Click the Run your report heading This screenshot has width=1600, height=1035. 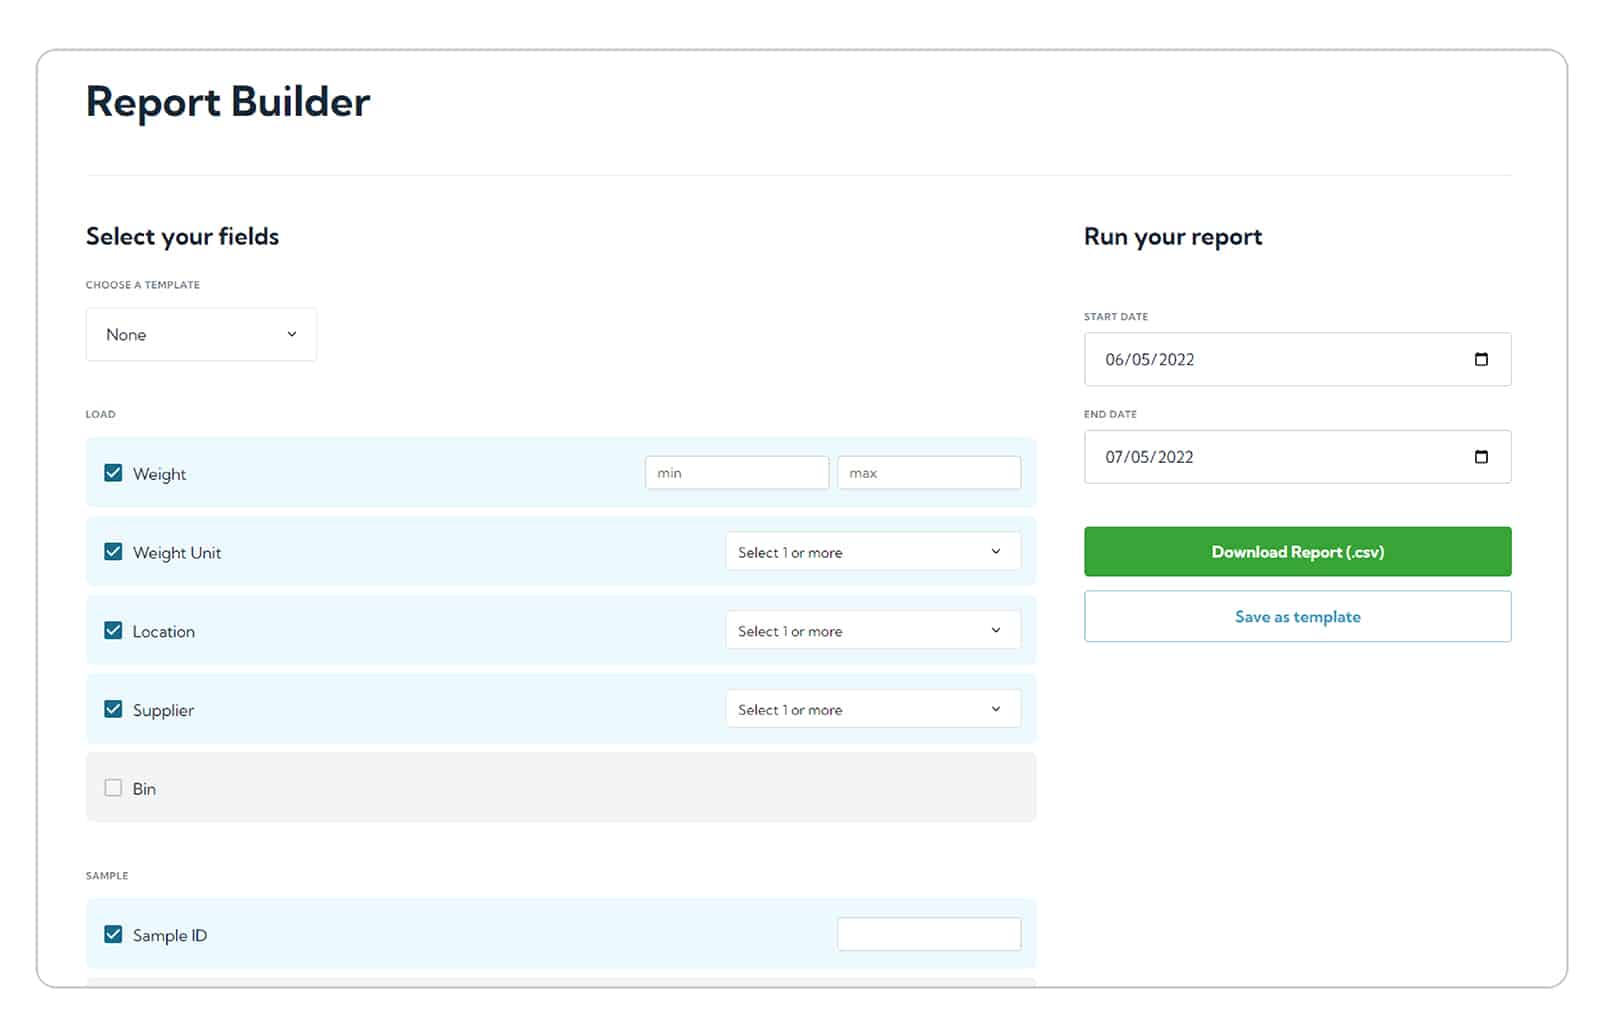click(1173, 237)
